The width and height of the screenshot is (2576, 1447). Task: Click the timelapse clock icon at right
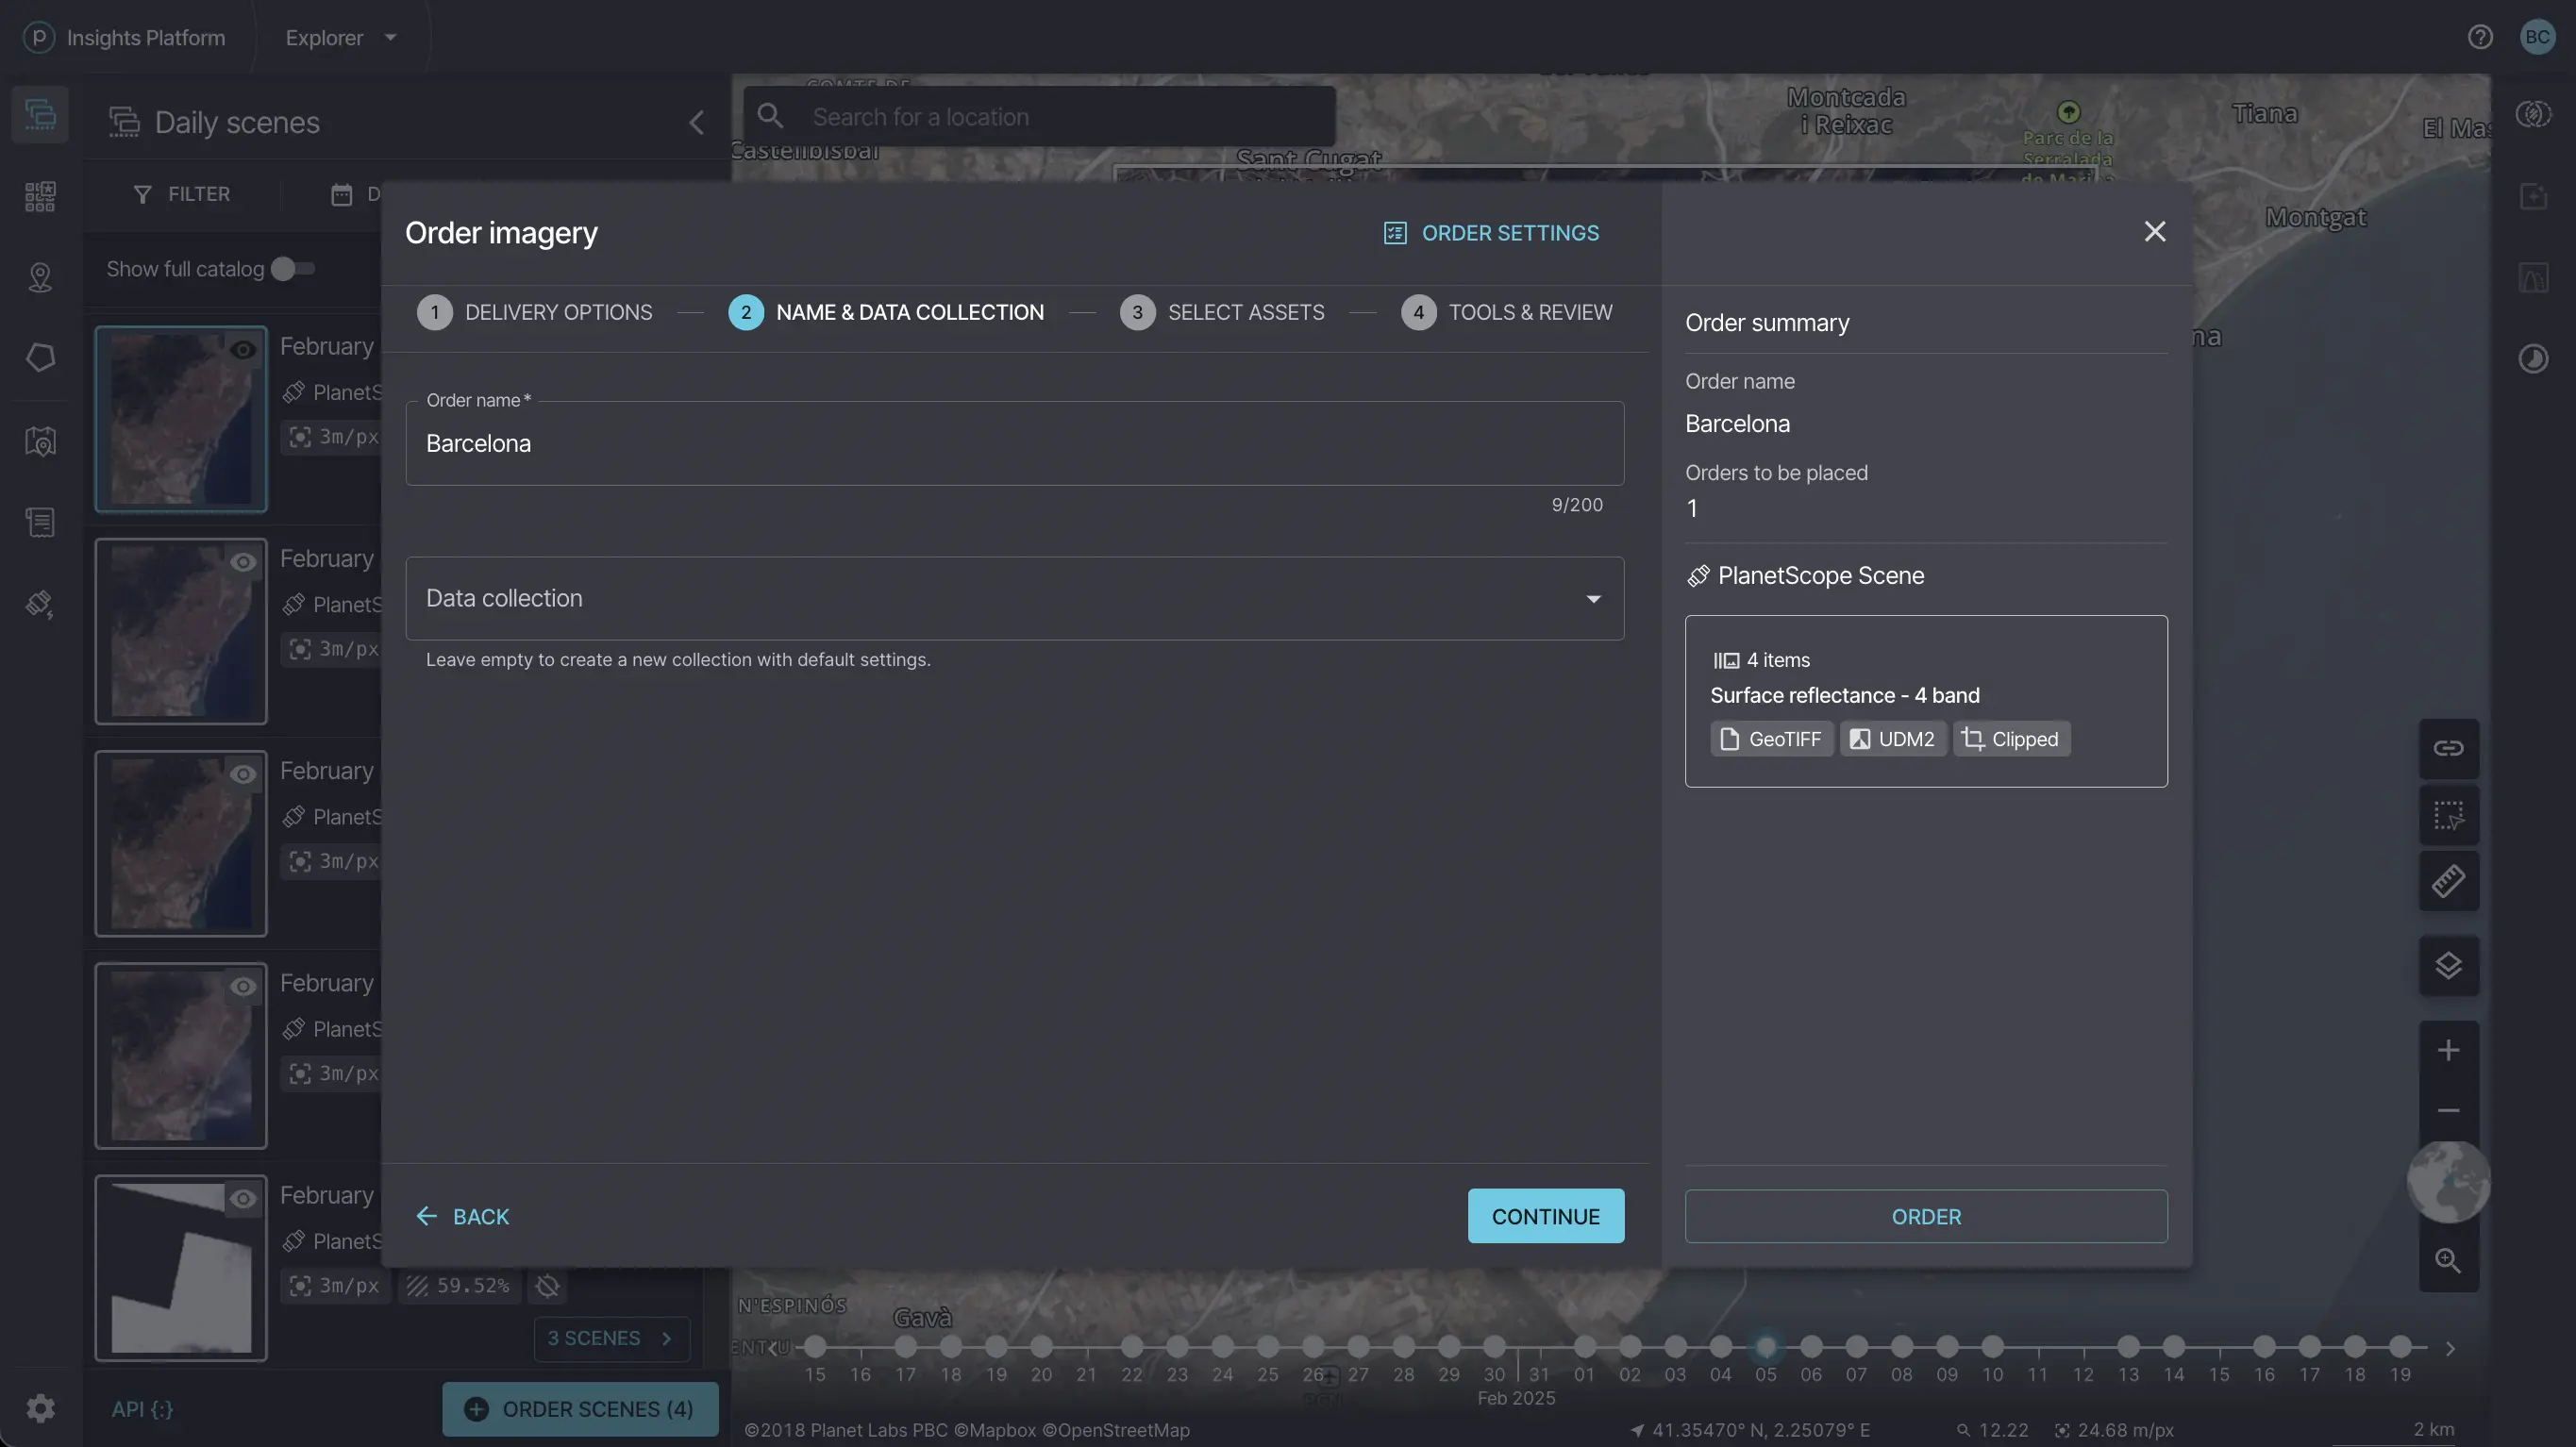pyautogui.click(x=2533, y=359)
